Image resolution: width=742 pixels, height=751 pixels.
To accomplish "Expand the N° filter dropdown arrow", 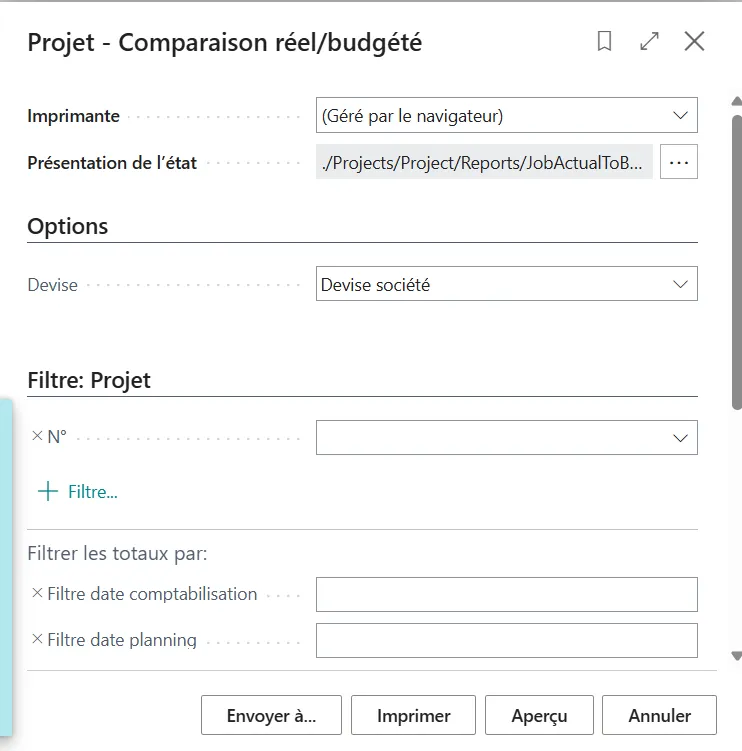I will point(680,438).
